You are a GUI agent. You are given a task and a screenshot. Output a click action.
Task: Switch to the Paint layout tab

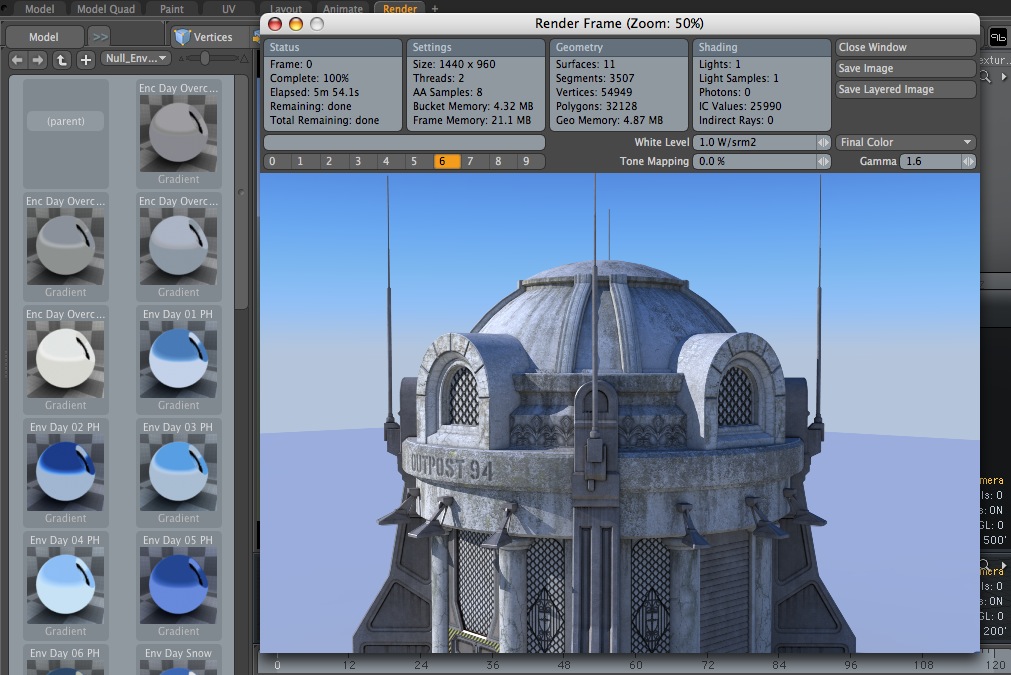coord(172,9)
